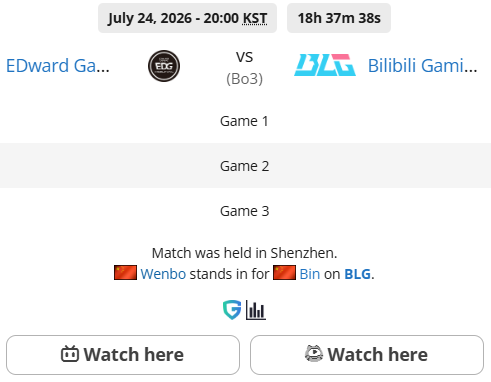Click Watch here with Bilibili TV icon
Viewport: 491px width, 382px height.
(x=123, y=355)
